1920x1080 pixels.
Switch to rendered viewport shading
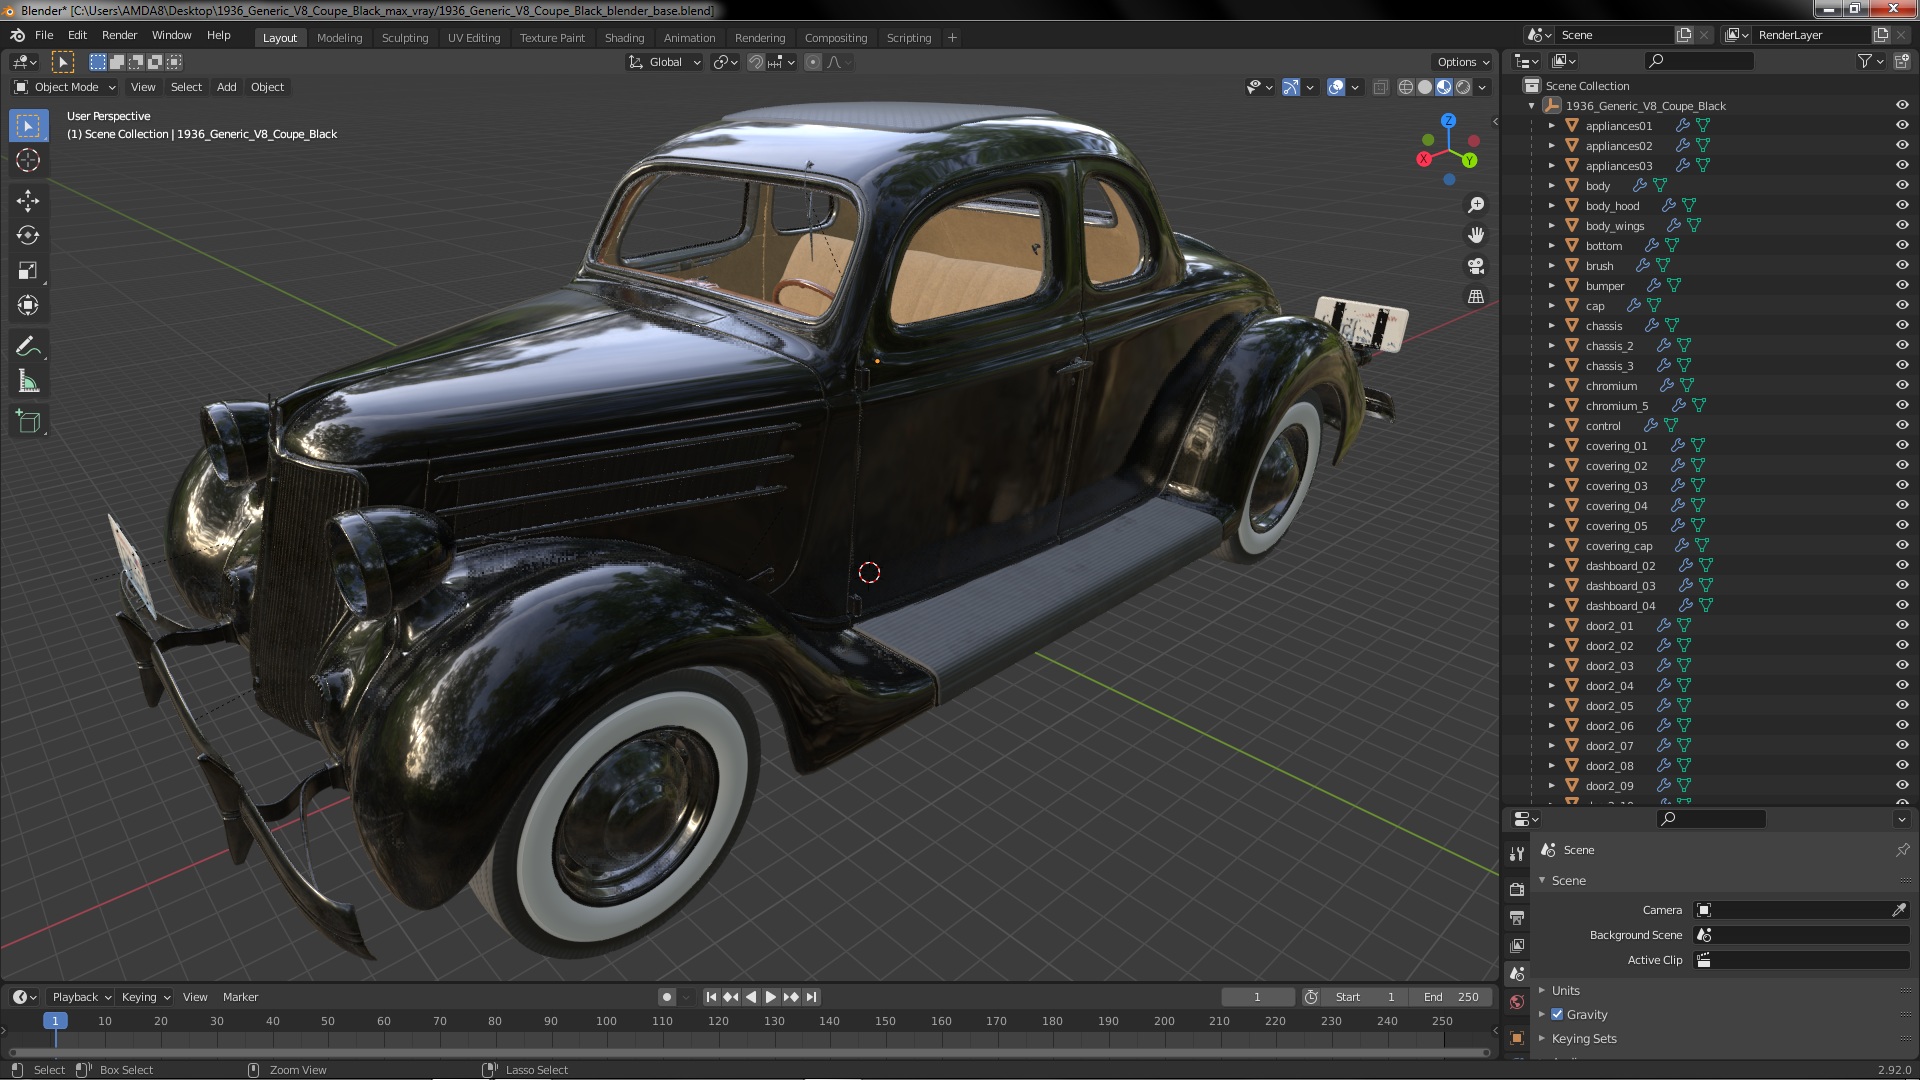(x=1463, y=87)
